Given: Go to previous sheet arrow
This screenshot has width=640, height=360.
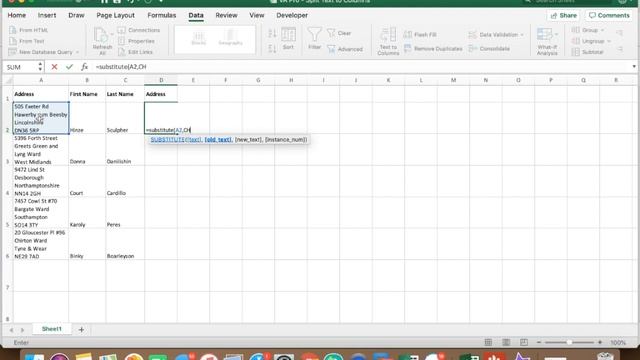Looking at the screenshot, I should (11, 330).
